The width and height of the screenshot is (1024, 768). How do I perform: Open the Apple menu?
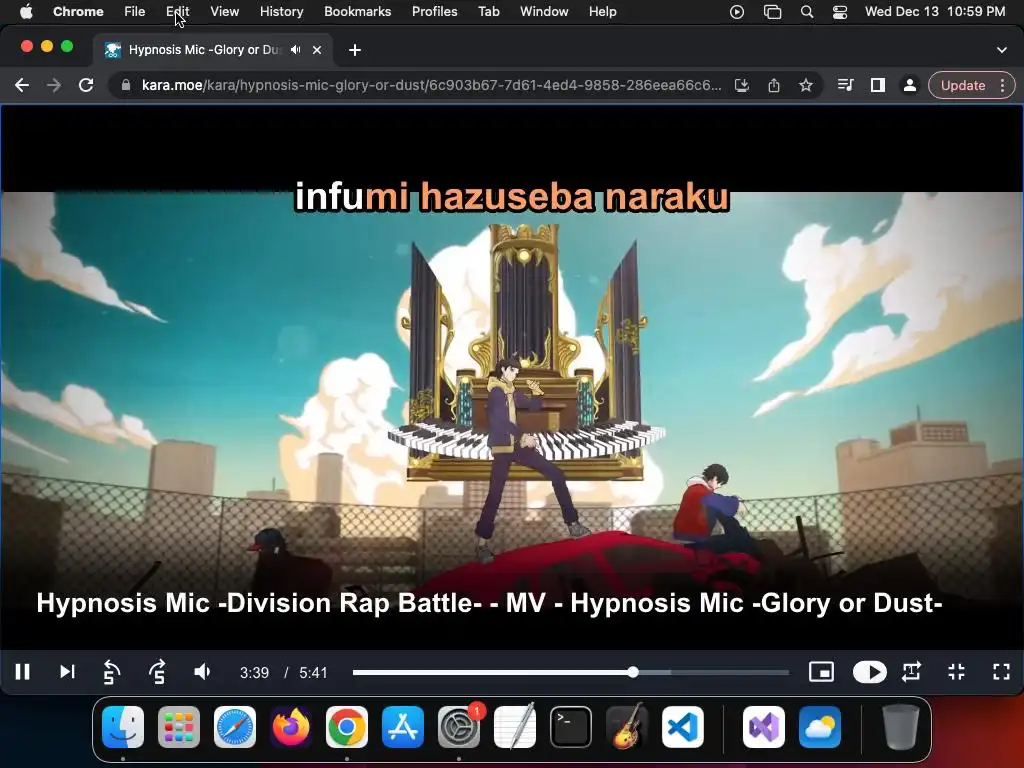tap(26, 12)
